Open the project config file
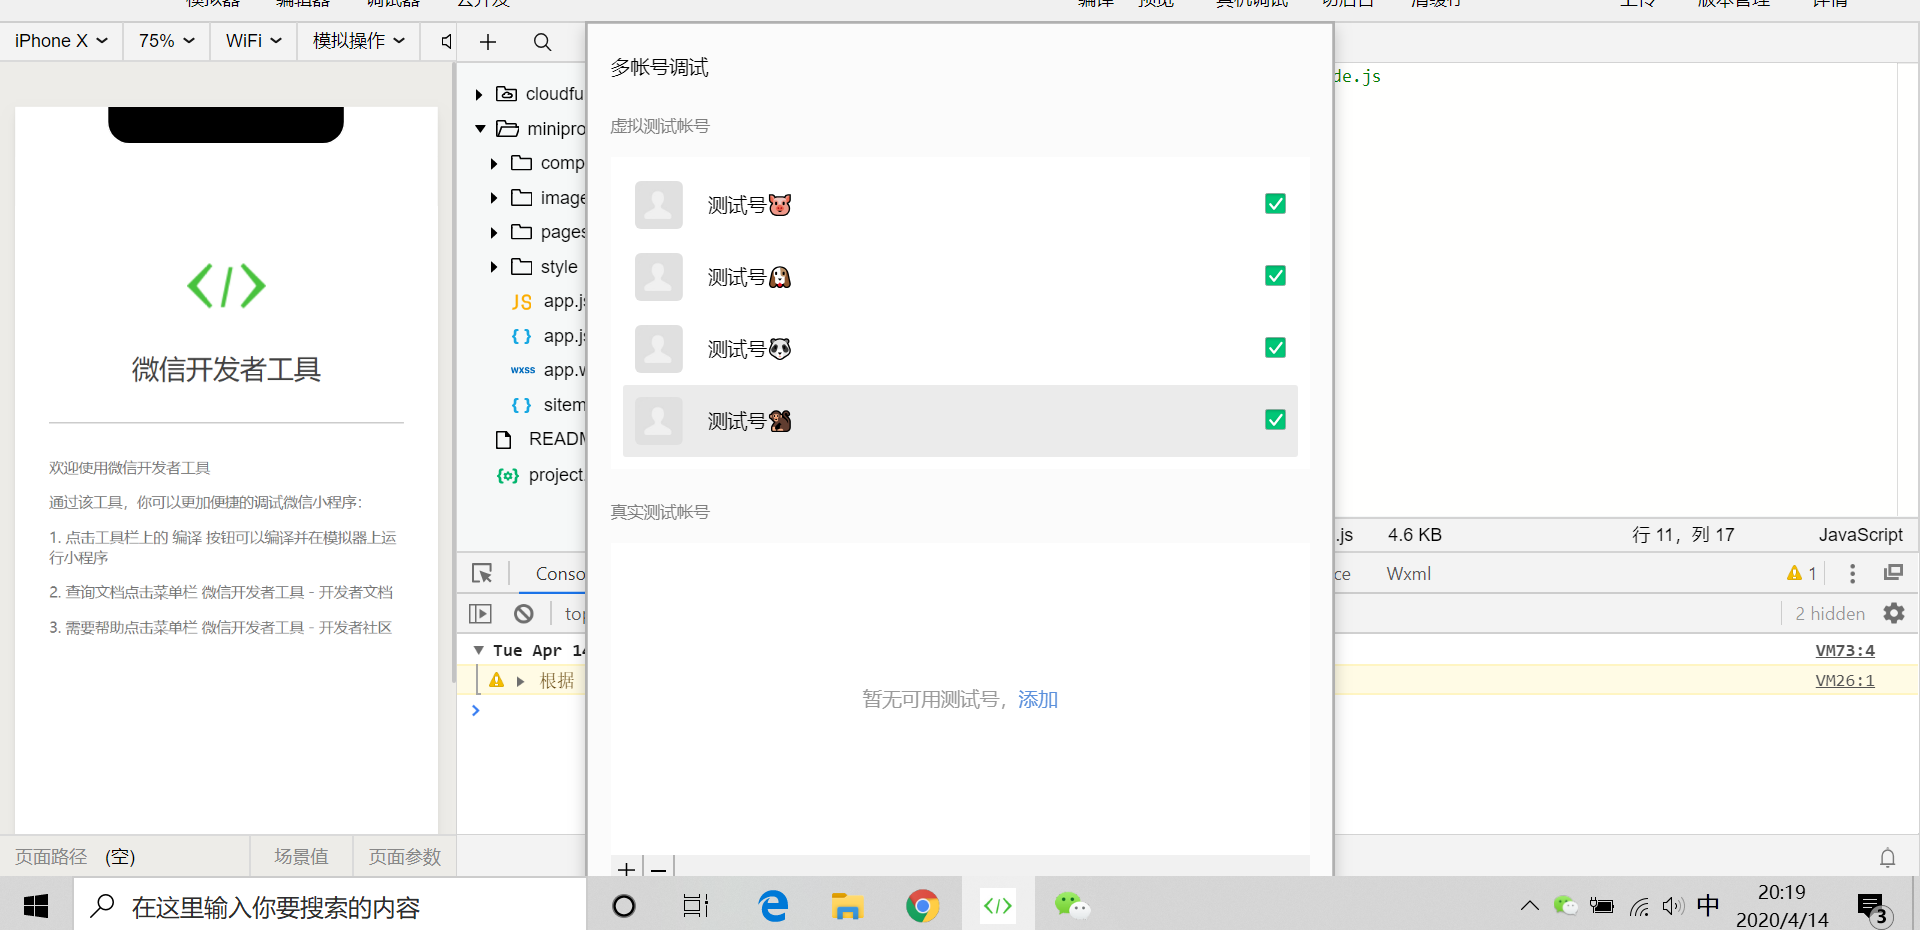Screen dimensions: 1920x930 (540, 475)
